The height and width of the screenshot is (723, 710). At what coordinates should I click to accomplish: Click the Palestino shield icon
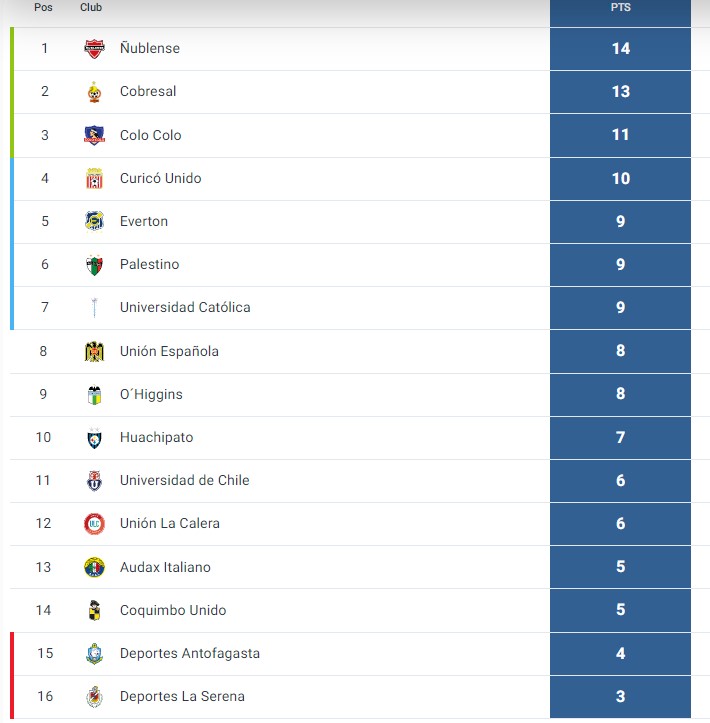click(95, 265)
